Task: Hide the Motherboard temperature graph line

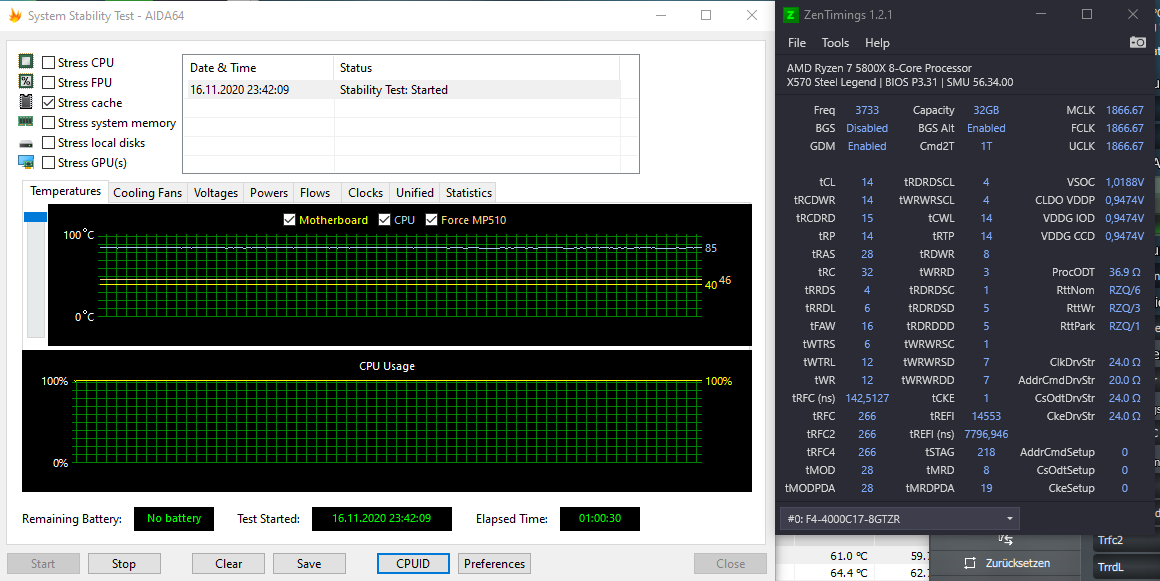Action: pos(290,220)
